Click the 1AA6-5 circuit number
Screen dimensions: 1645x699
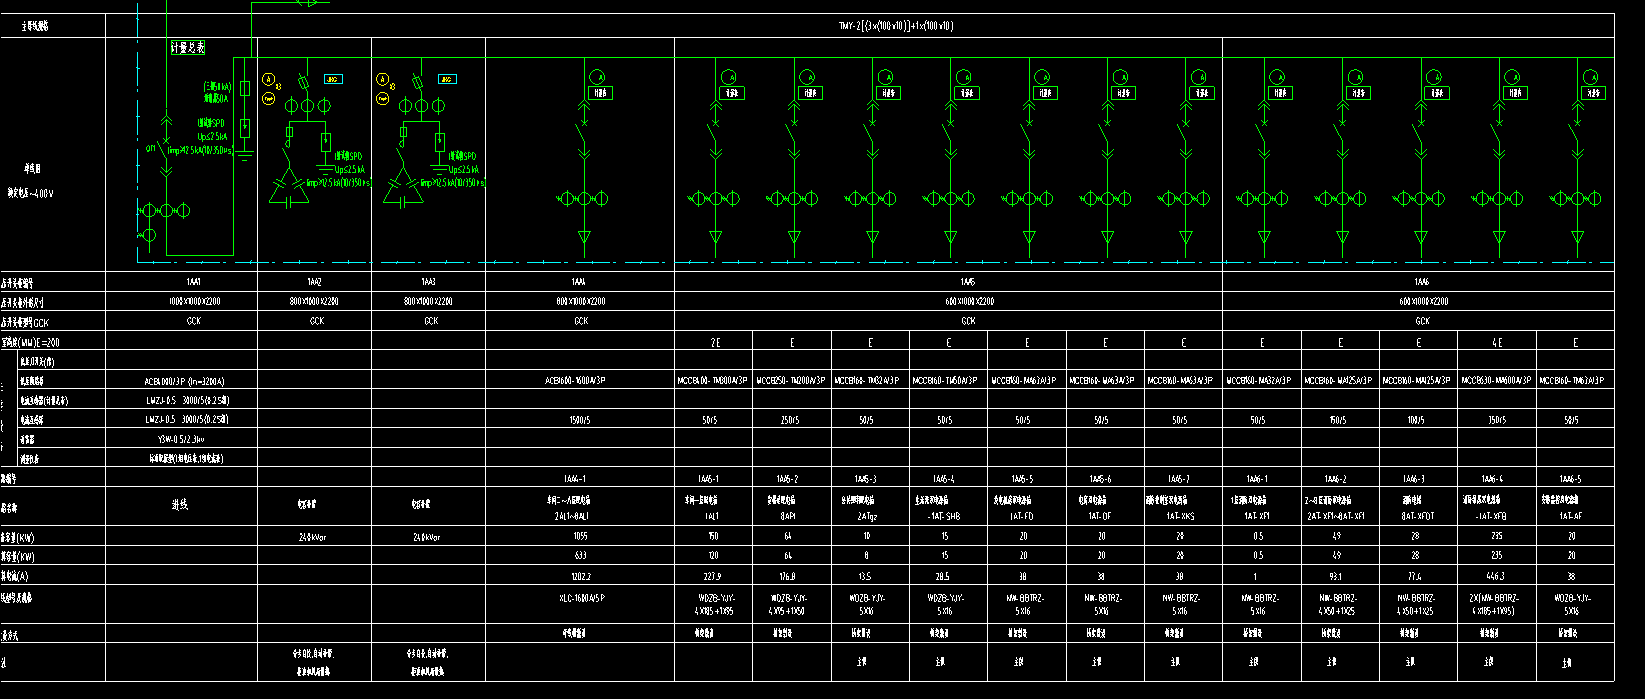point(1571,479)
